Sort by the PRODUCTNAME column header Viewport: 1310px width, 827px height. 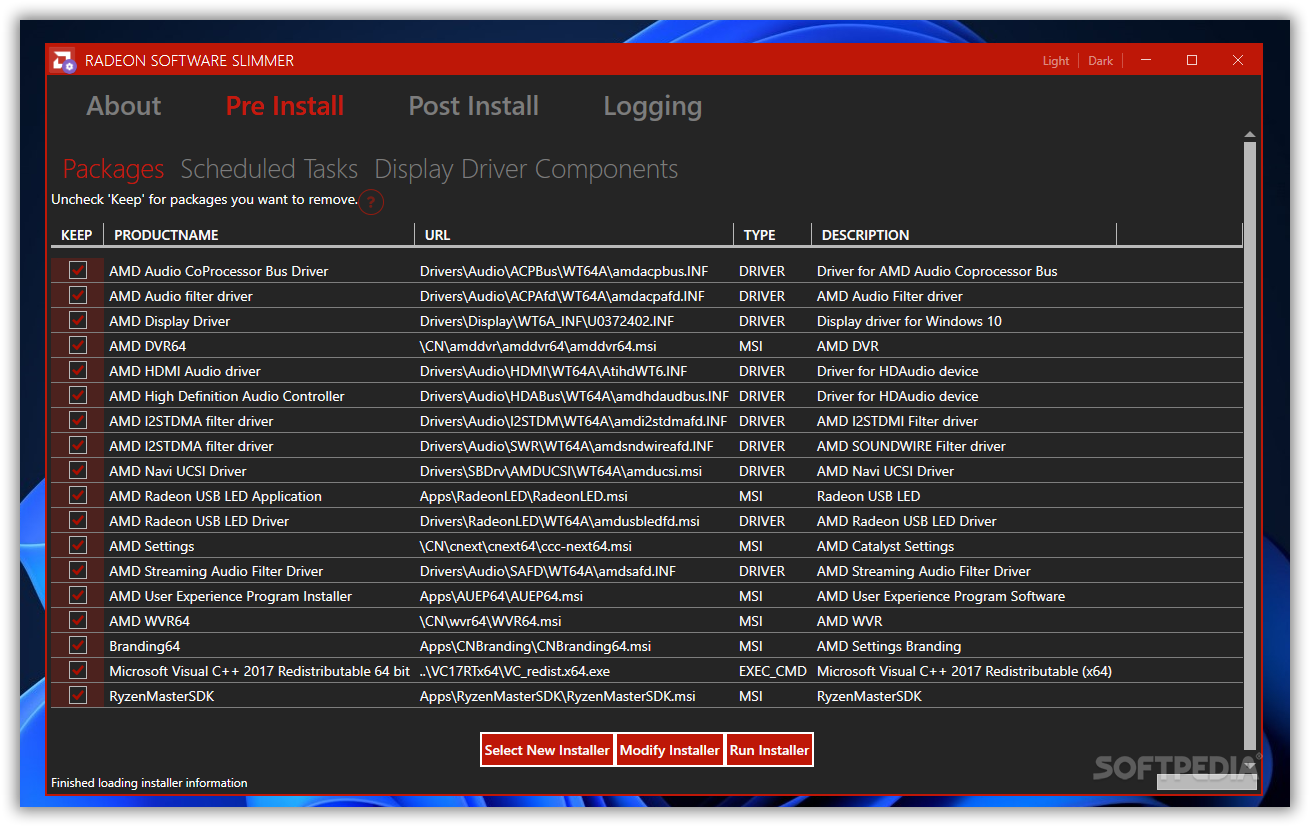point(259,235)
